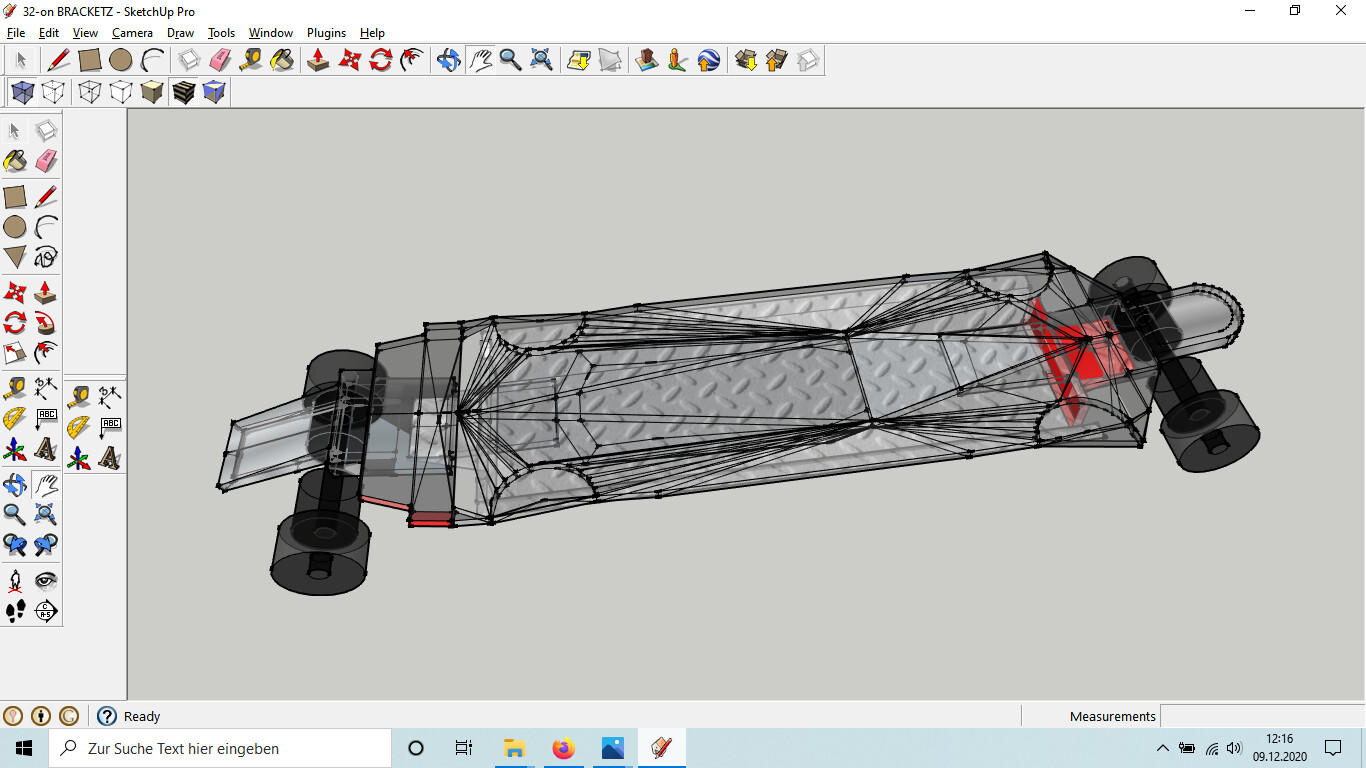Toggle X-Ray face style
The image size is (1366, 768).
pos(22,93)
